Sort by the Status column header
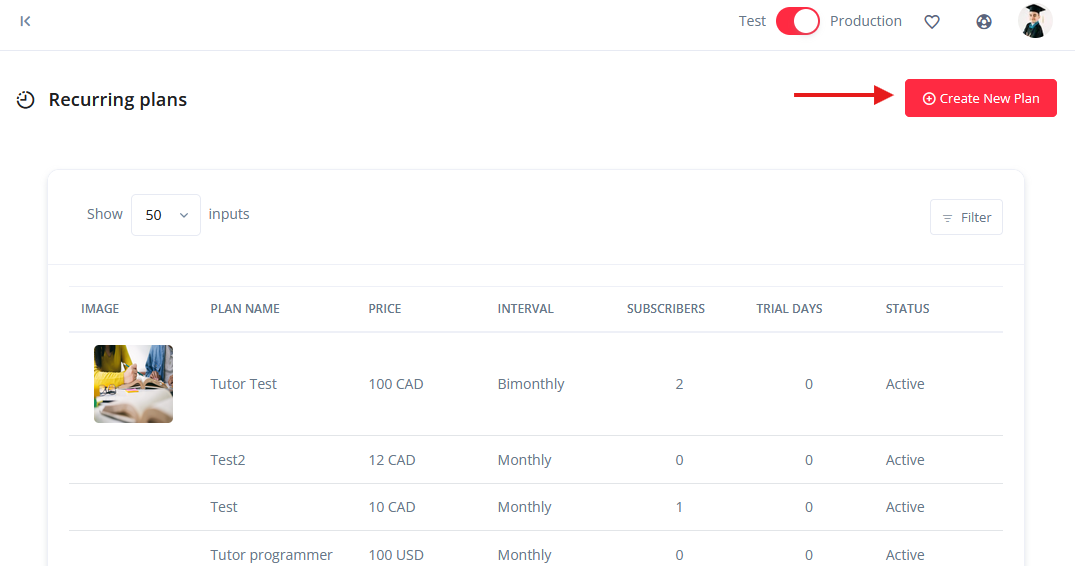 coord(907,309)
